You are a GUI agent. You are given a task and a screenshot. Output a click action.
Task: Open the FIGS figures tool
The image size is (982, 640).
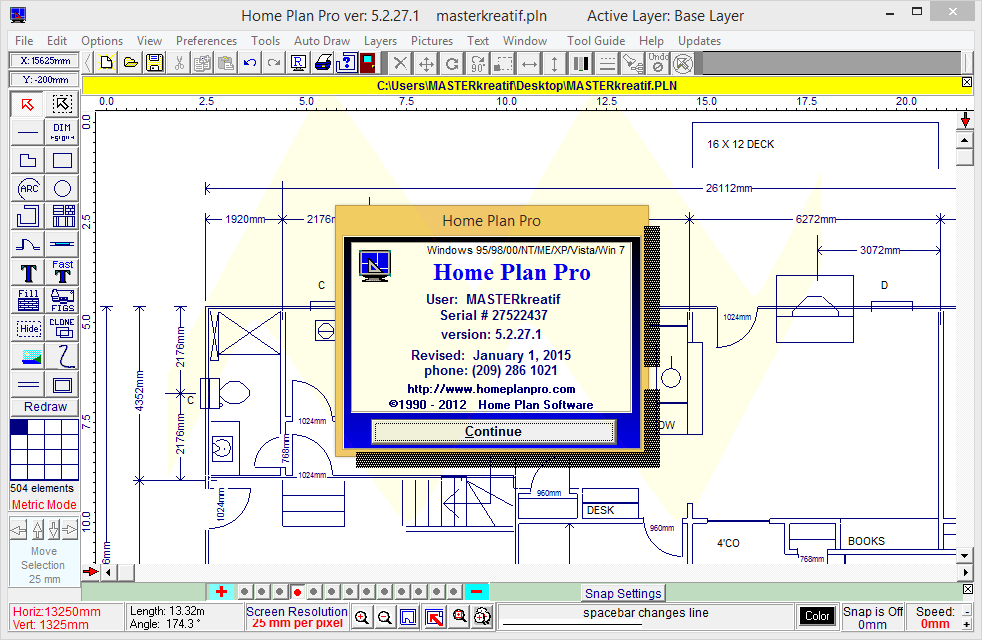pos(62,301)
